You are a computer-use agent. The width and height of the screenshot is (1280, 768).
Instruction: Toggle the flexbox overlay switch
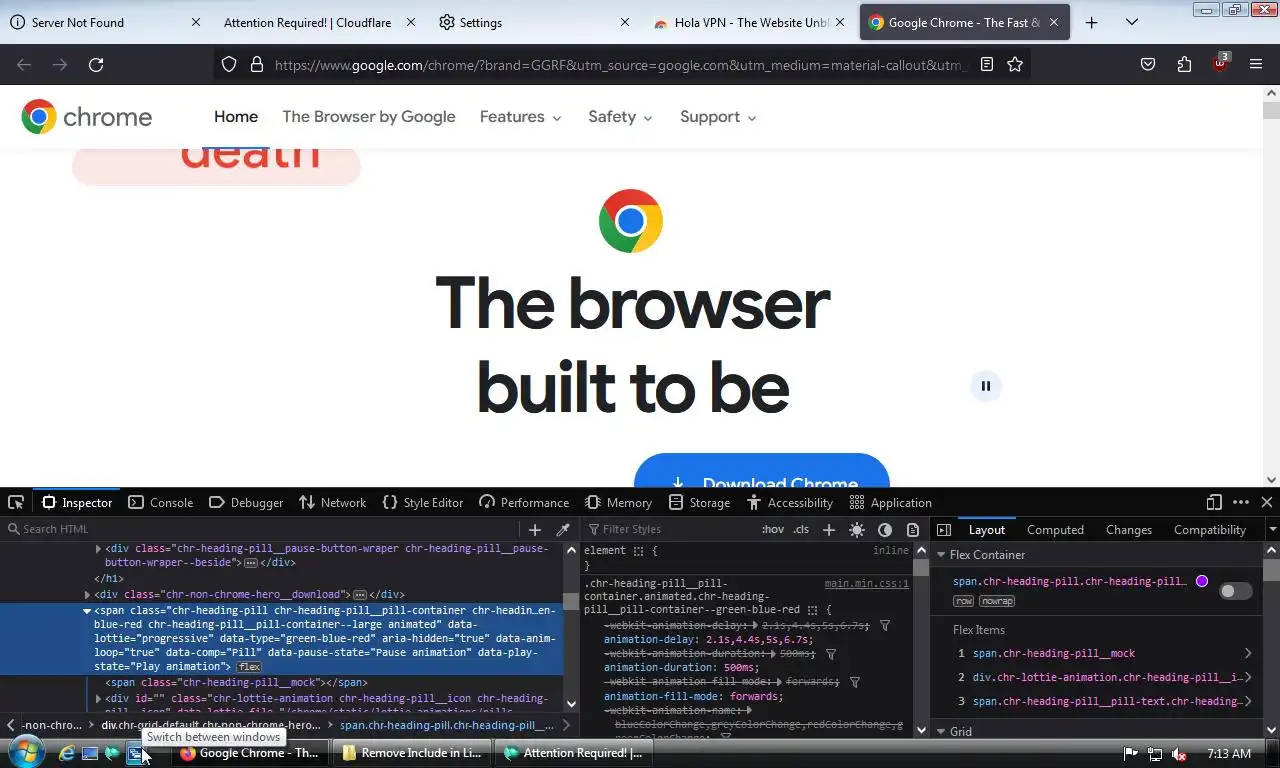point(1235,591)
